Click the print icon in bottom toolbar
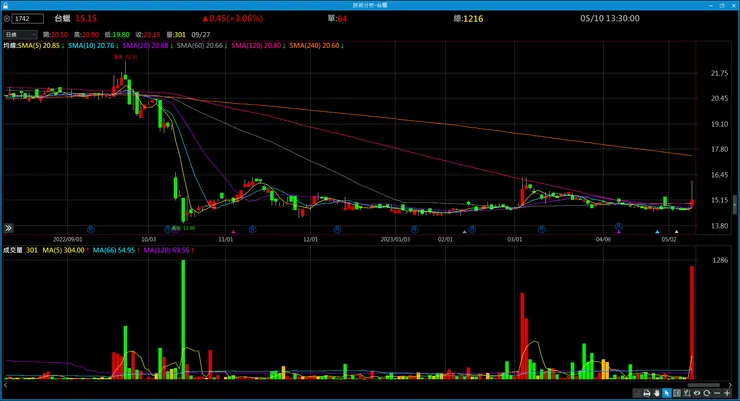Image resolution: width=740 pixels, height=401 pixels. [x=647, y=393]
